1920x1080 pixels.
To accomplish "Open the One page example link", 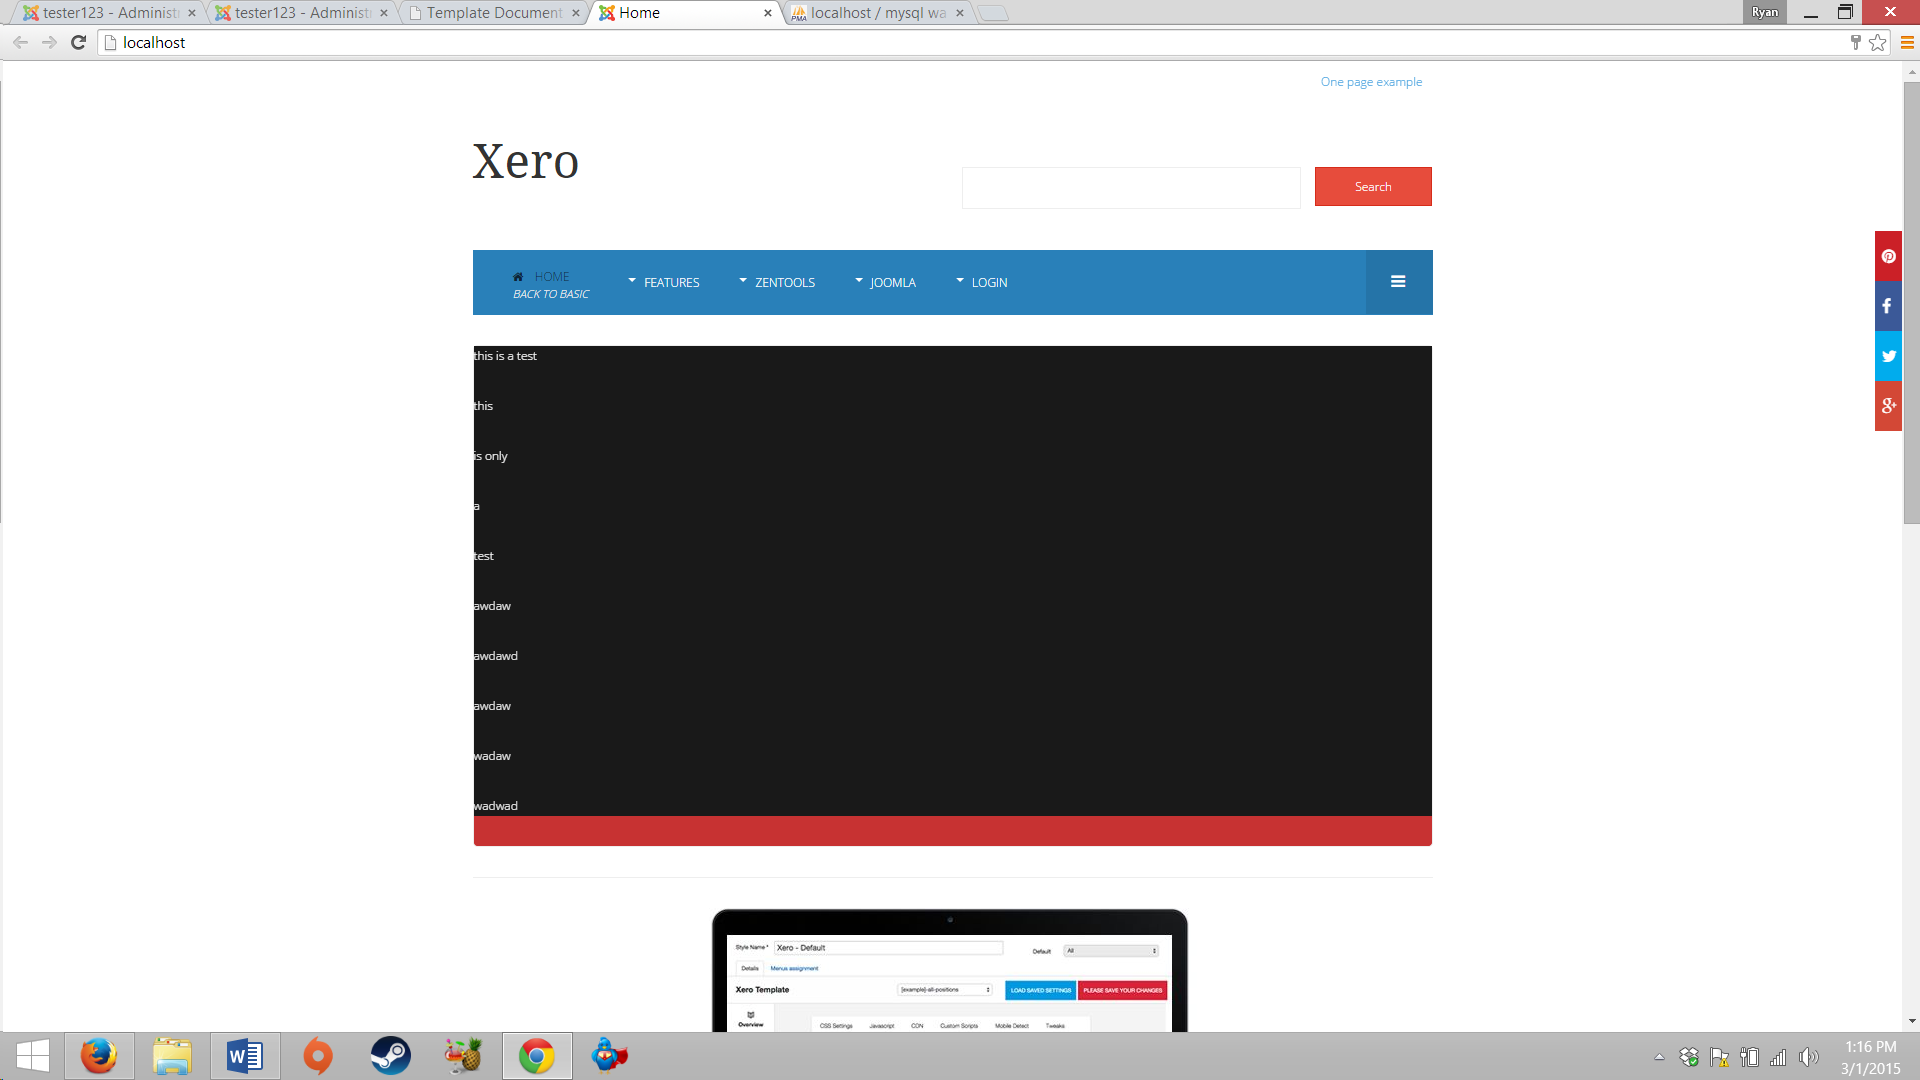I will (x=1371, y=82).
